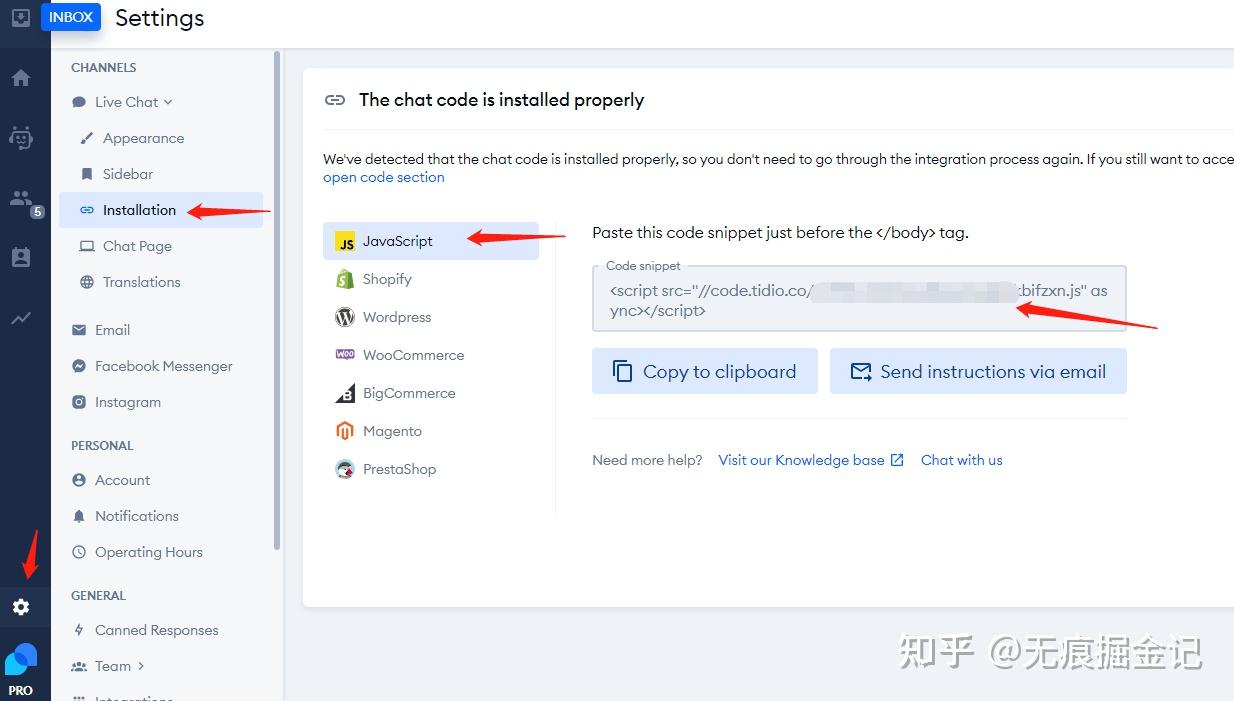Click Send instructions via email button
1234x701 pixels.
pos(978,371)
